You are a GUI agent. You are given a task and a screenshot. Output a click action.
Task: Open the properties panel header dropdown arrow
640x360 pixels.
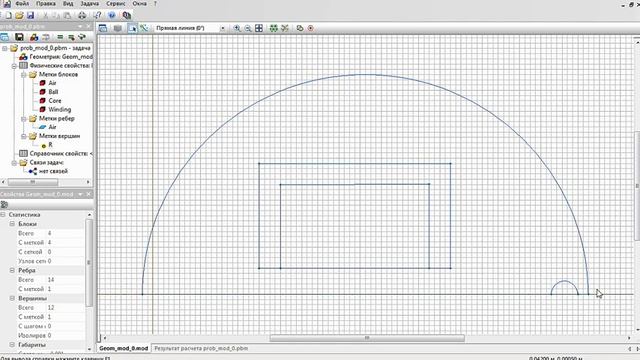(80, 194)
